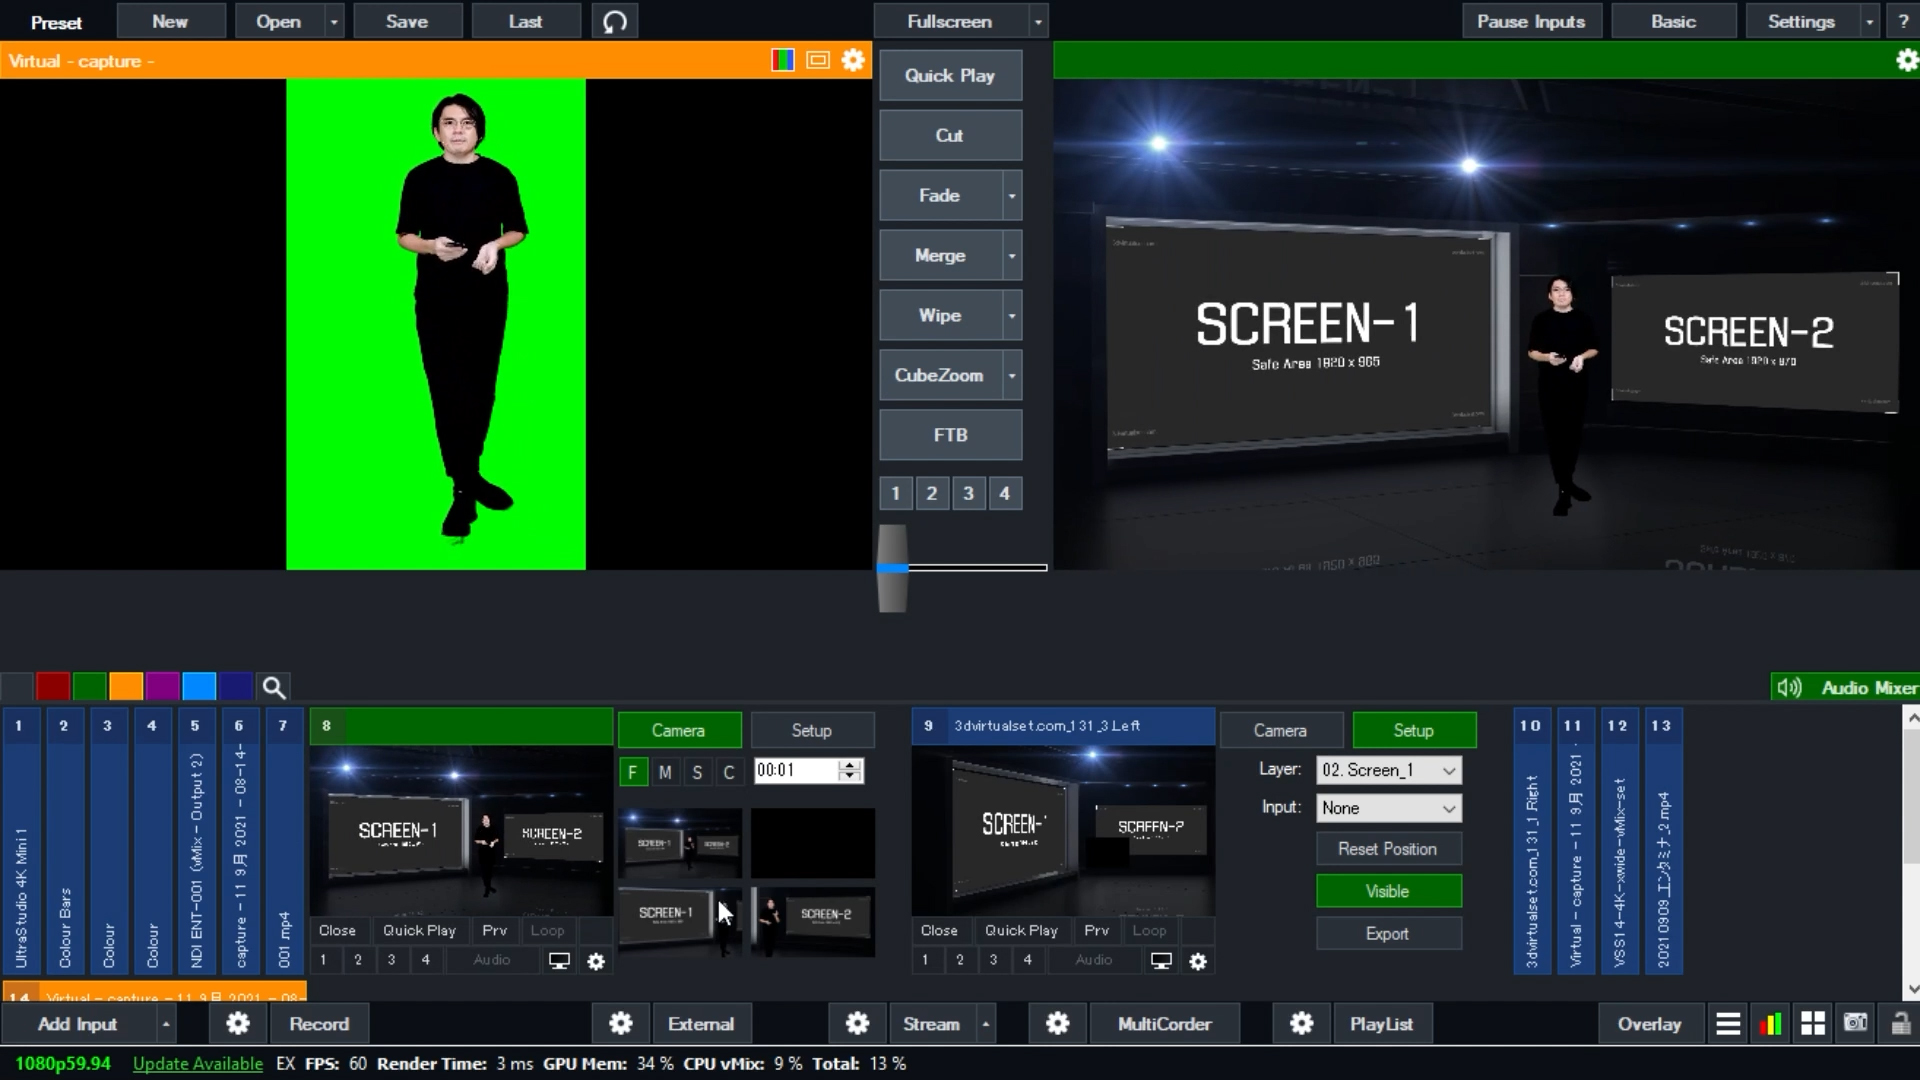Open preview input settings gear
The height and width of the screenshot is (1080, 1920).
pos(853,61)
